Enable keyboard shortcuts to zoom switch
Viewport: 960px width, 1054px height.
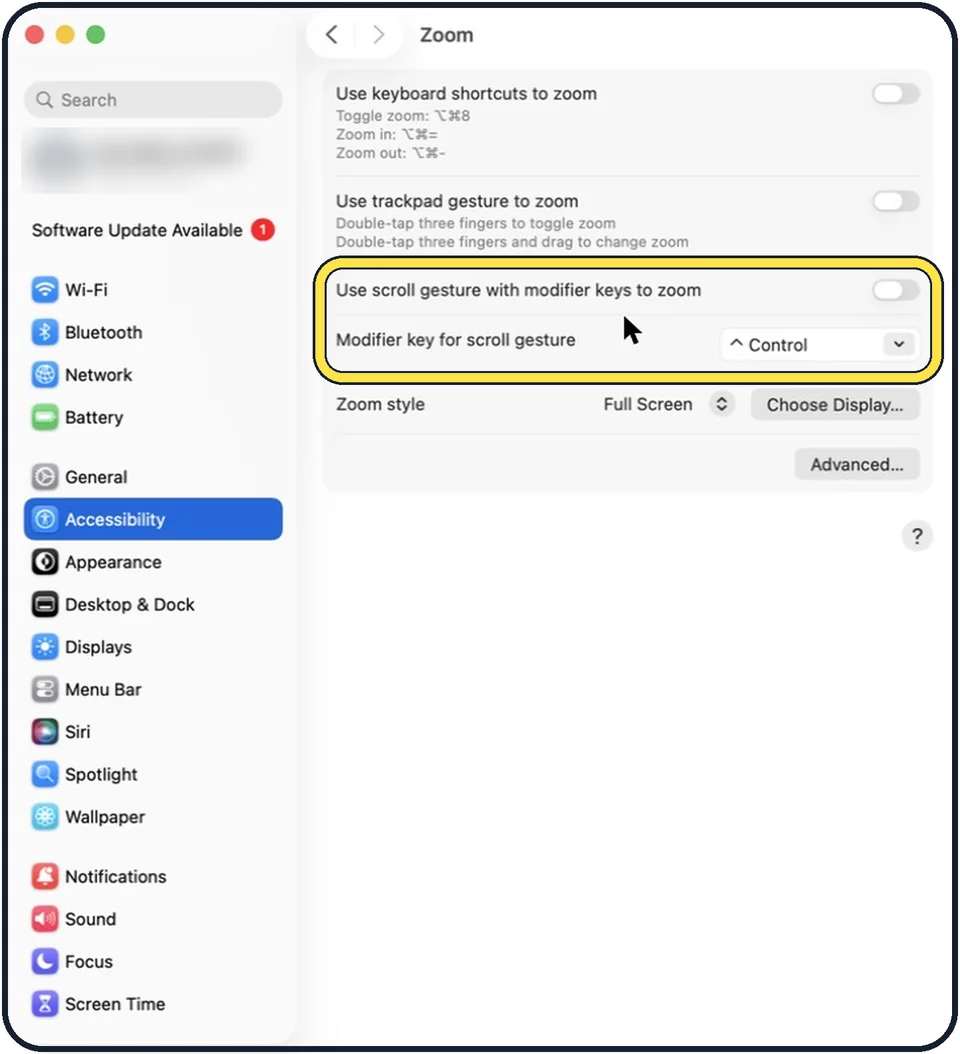[x=895, y=93]
